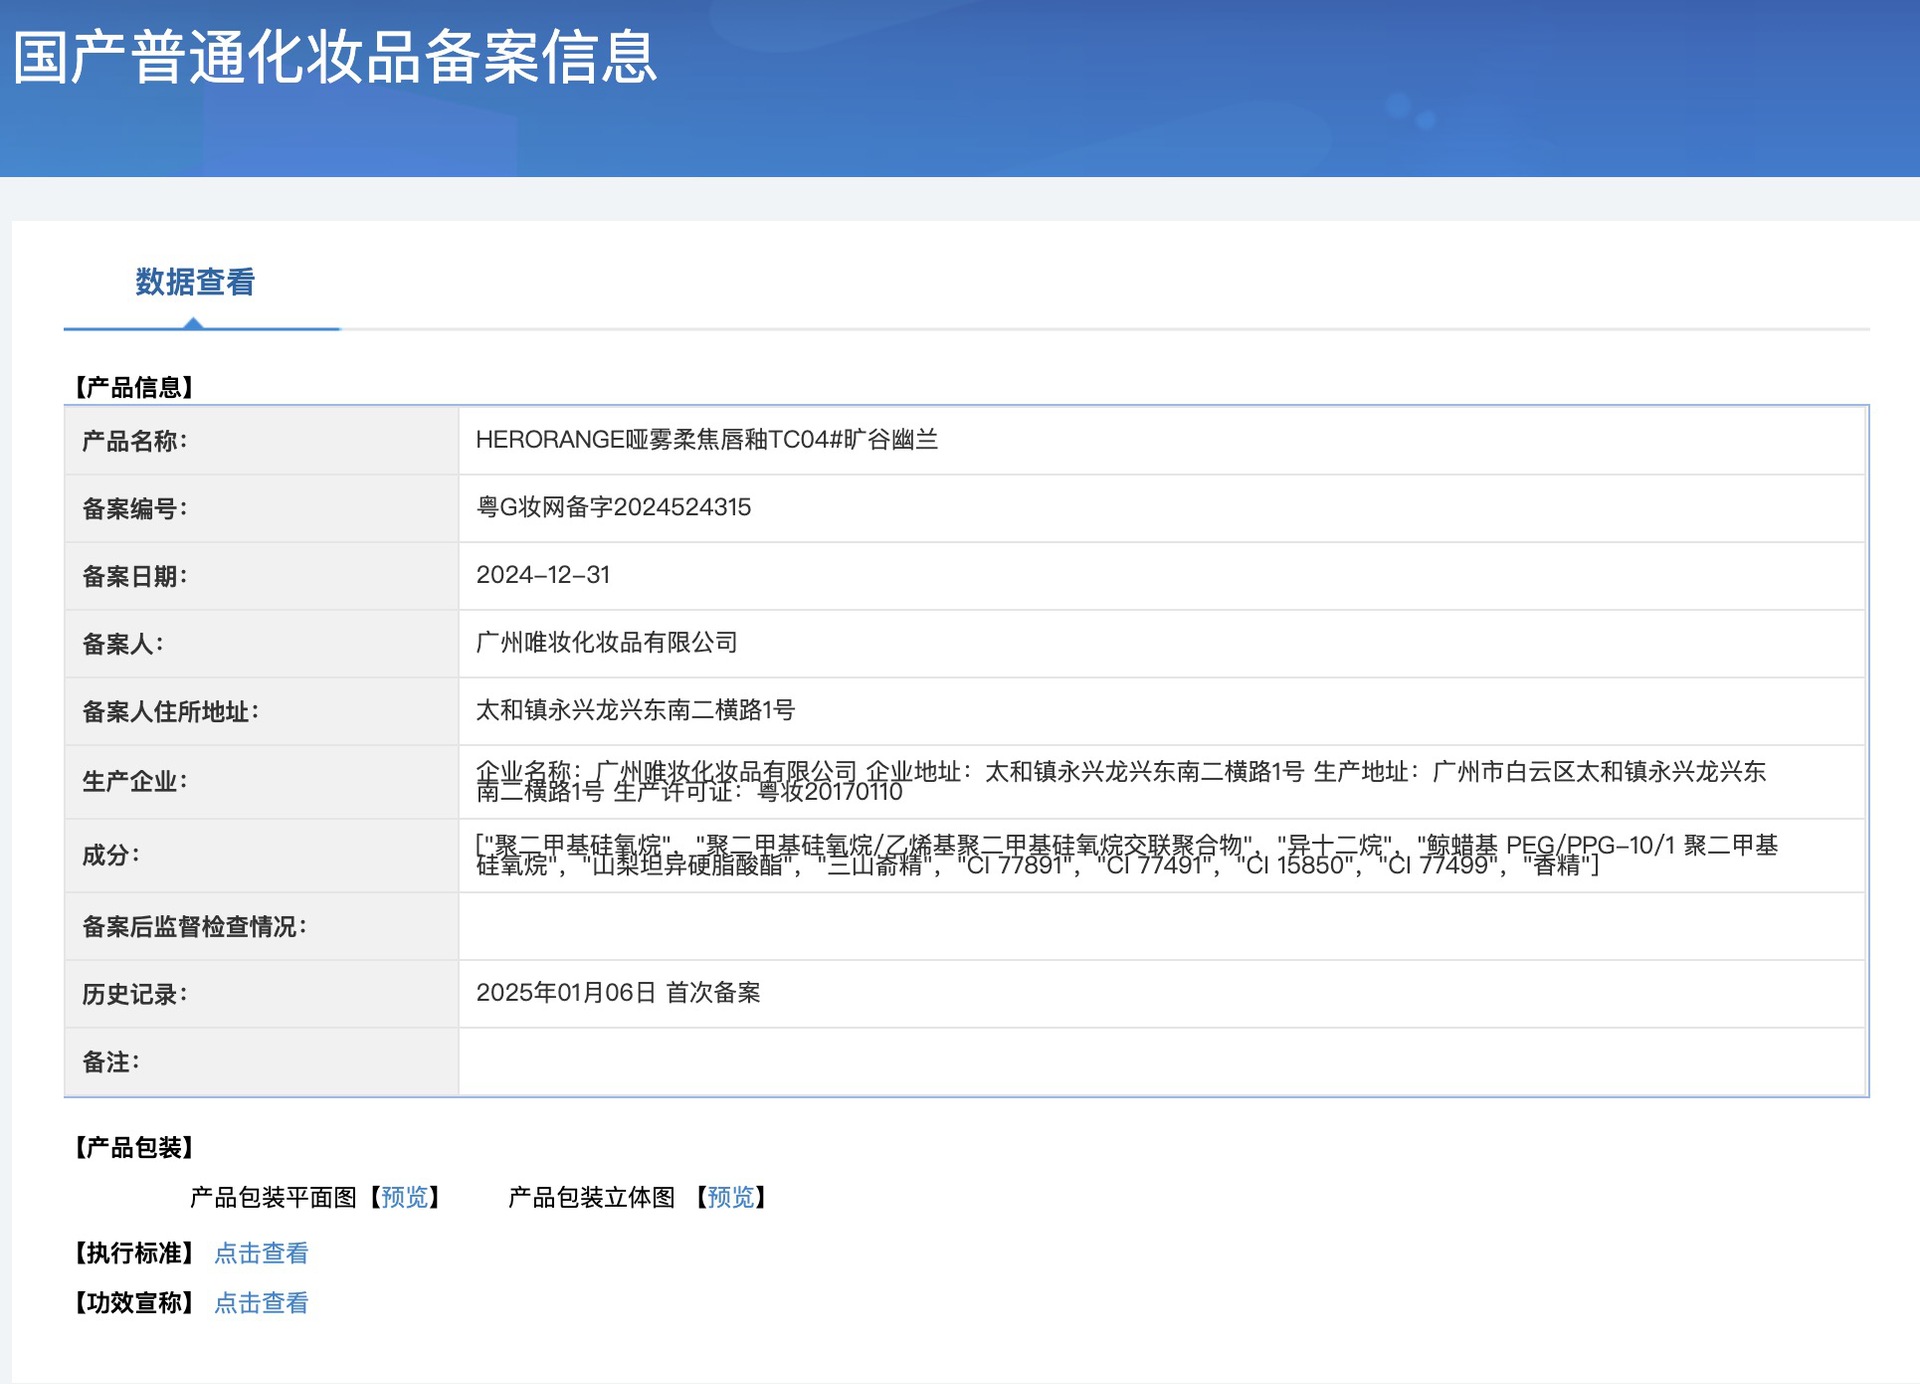This screenshot has width=1920, height=1384.
Task: Click the 成分 row label
Action: click(111, 856)
